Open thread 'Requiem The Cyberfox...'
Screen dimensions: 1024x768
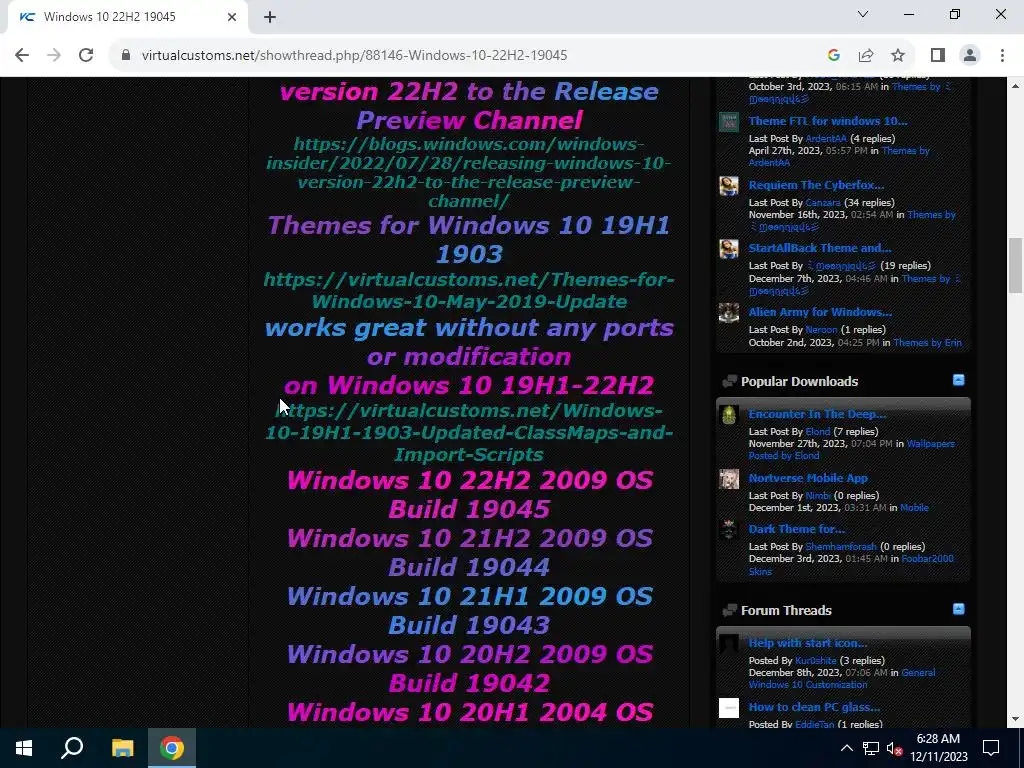[816, 185]
